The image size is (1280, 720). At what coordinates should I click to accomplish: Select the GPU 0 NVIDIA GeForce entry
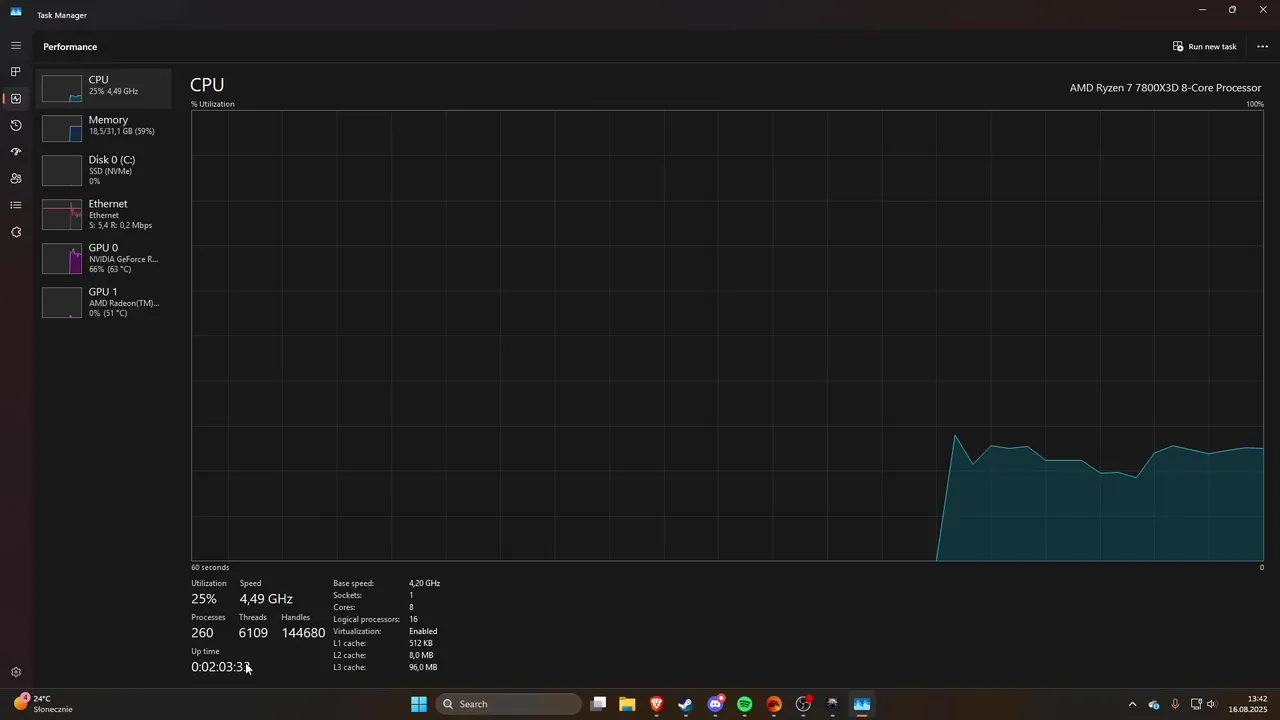pos(104,258)
